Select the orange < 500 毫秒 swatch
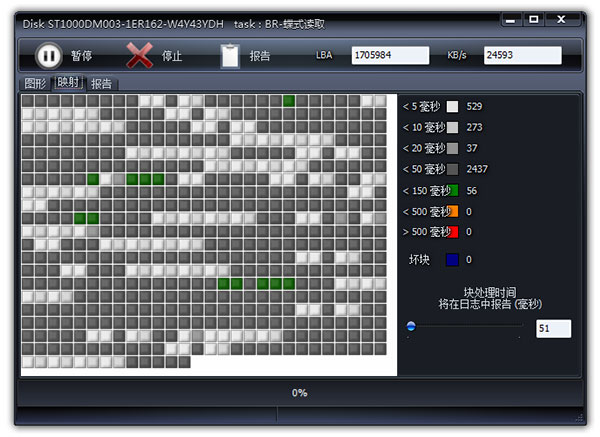This screenshot has height=437, width=600. coord(452,211)
